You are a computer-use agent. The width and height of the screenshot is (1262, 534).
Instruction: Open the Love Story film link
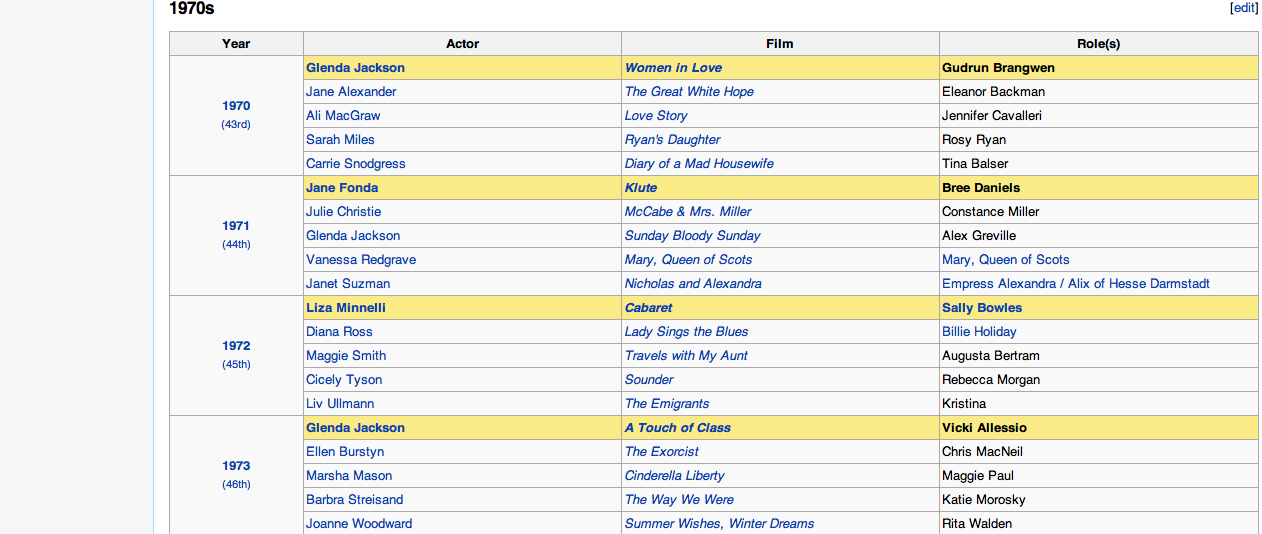point(656,116)
